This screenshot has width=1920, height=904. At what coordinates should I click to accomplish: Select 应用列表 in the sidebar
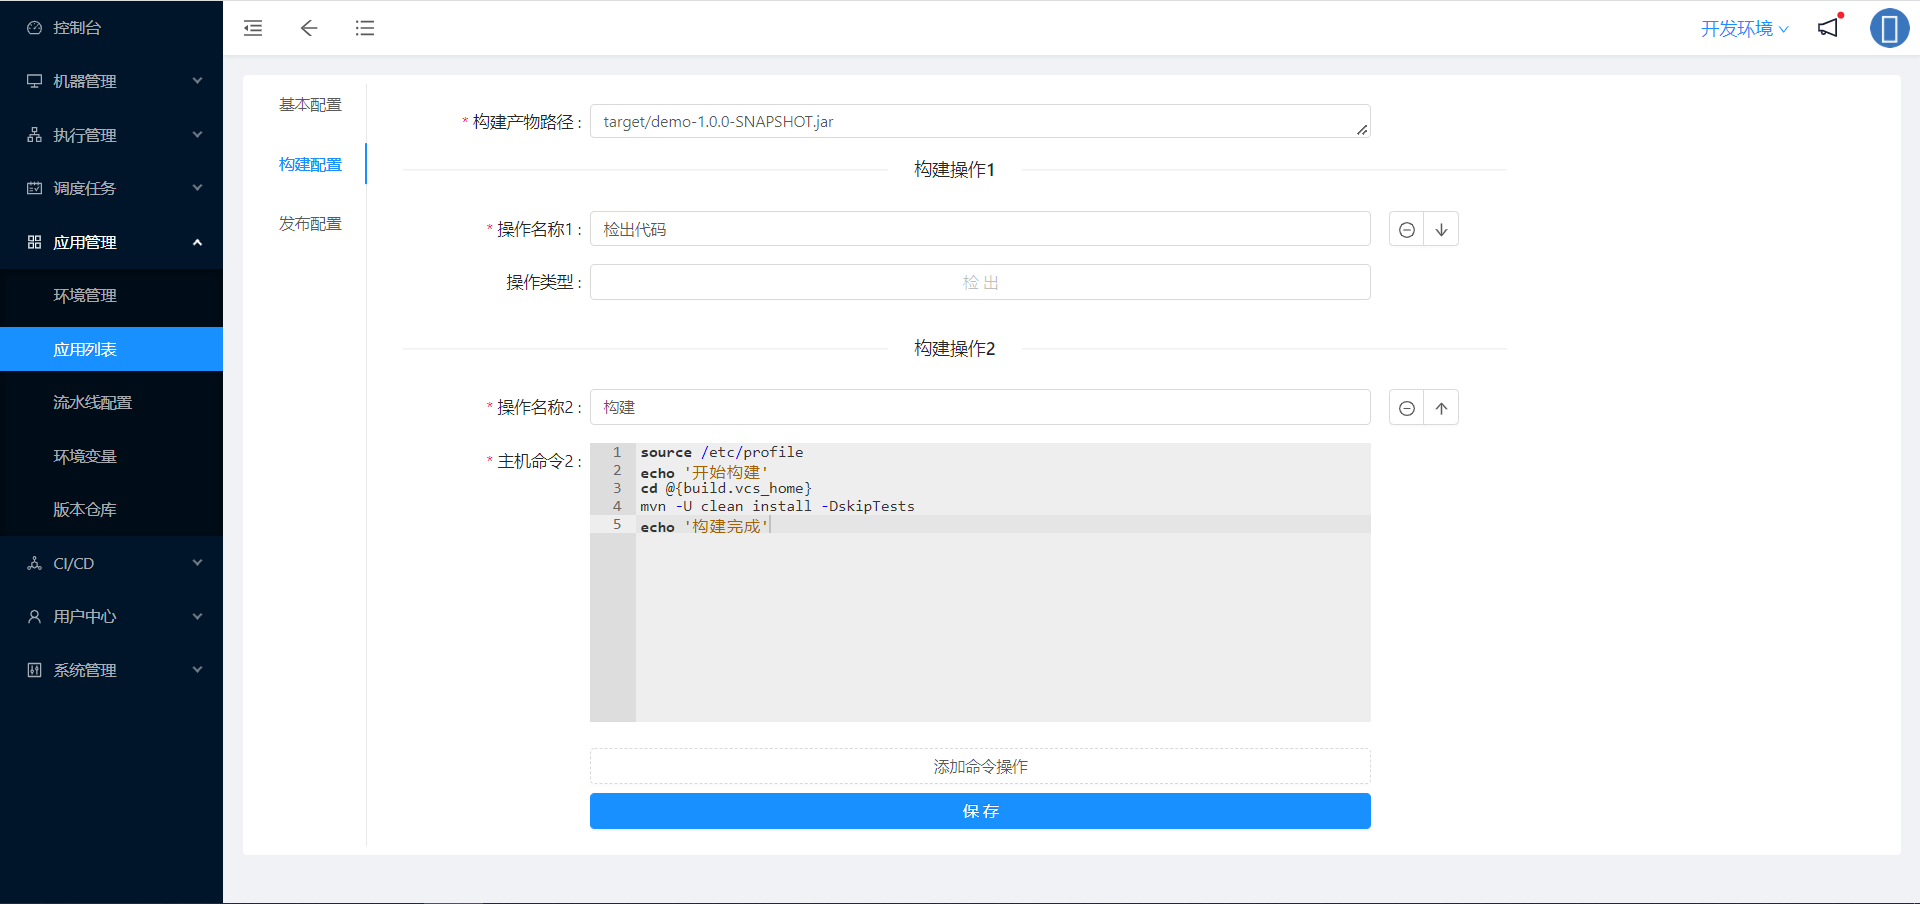tap(111, 349)
